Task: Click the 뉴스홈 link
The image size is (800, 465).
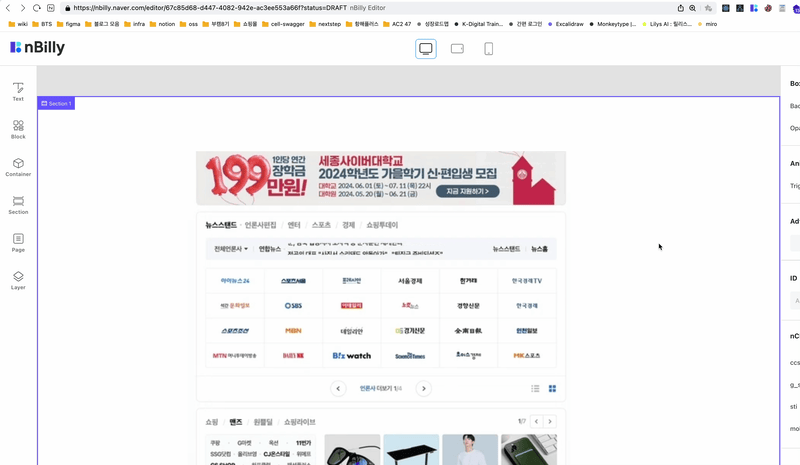Action: coord(539,249)
